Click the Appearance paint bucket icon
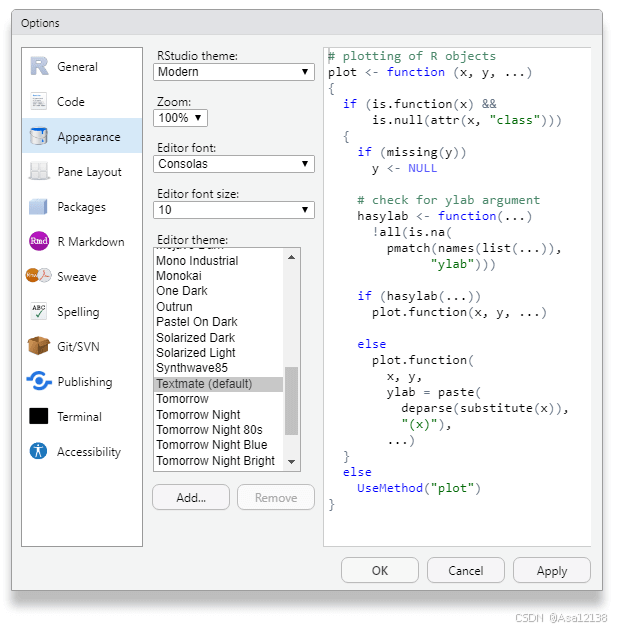617x629 pixels. [x=39, y=136]
